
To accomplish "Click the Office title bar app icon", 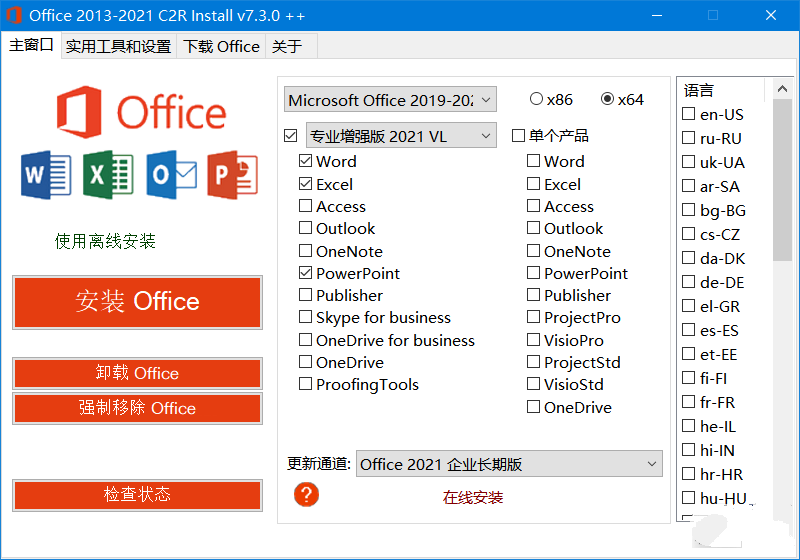I will [13, 15].
